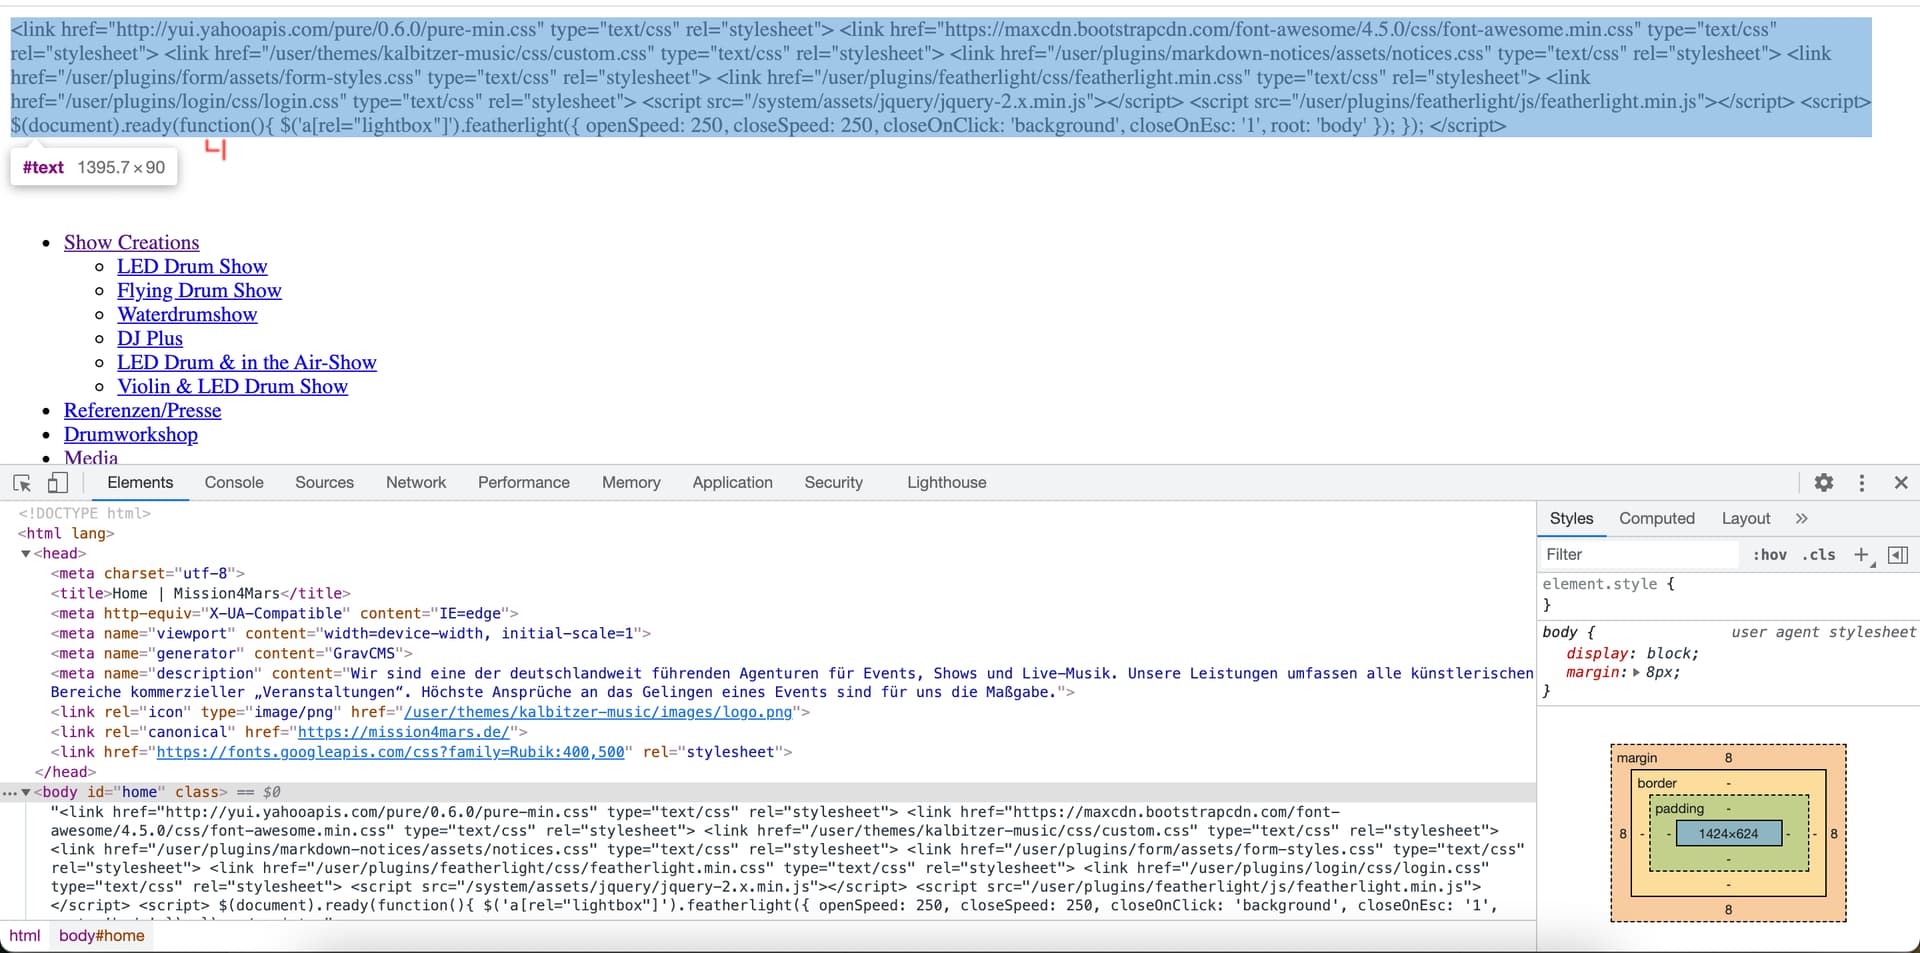
Task: Click the element.style rule
Action: tap(1608, 584)
